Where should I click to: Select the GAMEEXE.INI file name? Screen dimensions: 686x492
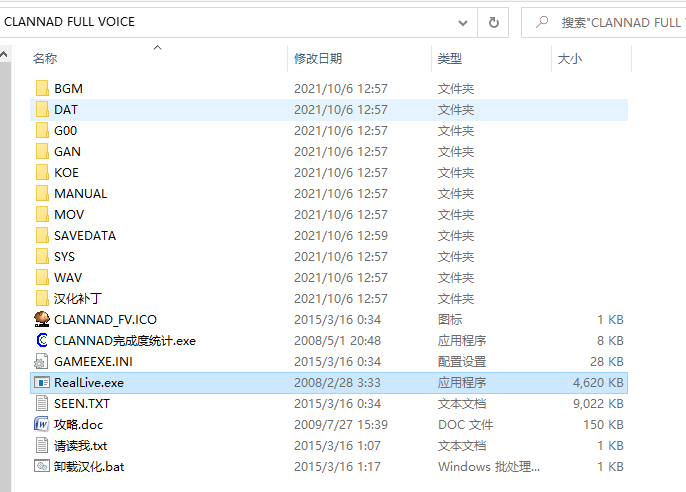point(93,361)
